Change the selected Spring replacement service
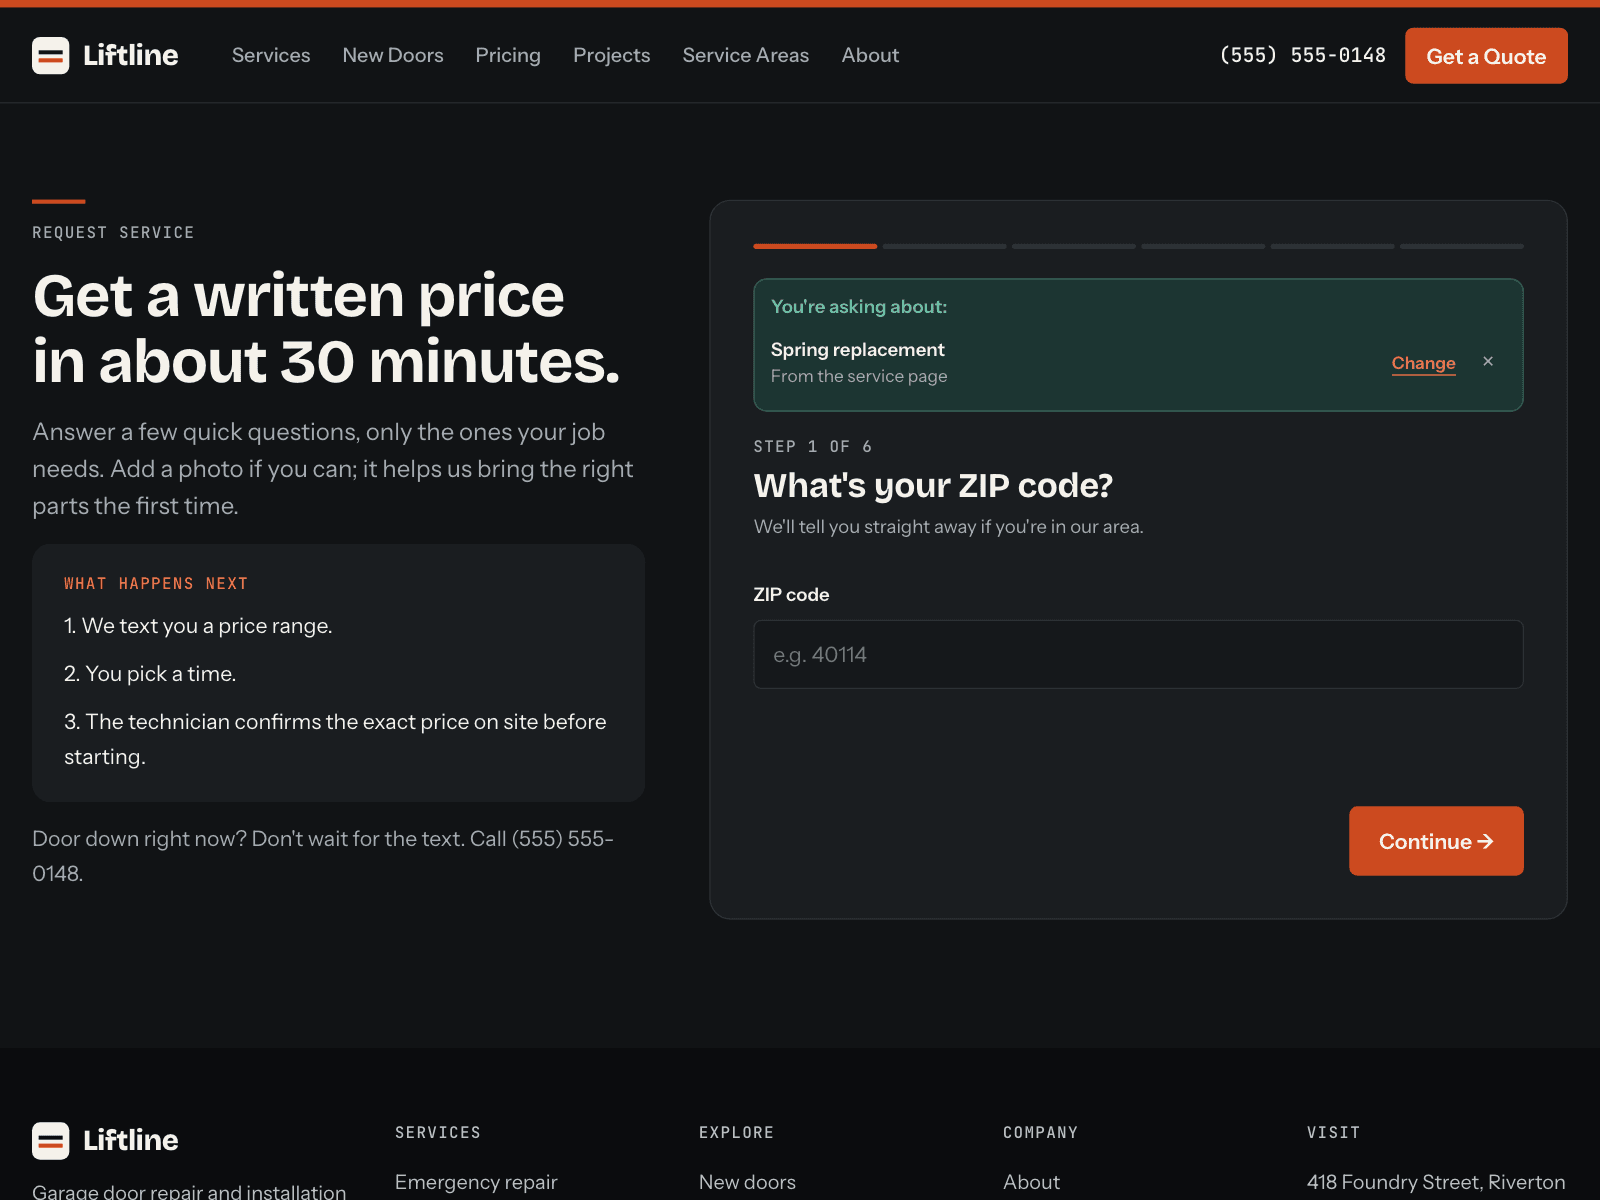Viewport: 1600px width, 1200px height. pyautogui.click(x=1423, y=363)
